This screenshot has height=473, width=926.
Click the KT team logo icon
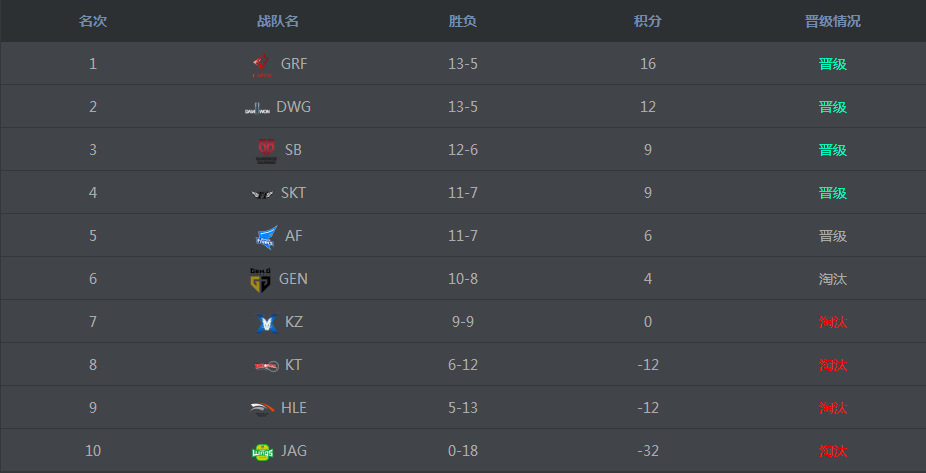[265, 366]
